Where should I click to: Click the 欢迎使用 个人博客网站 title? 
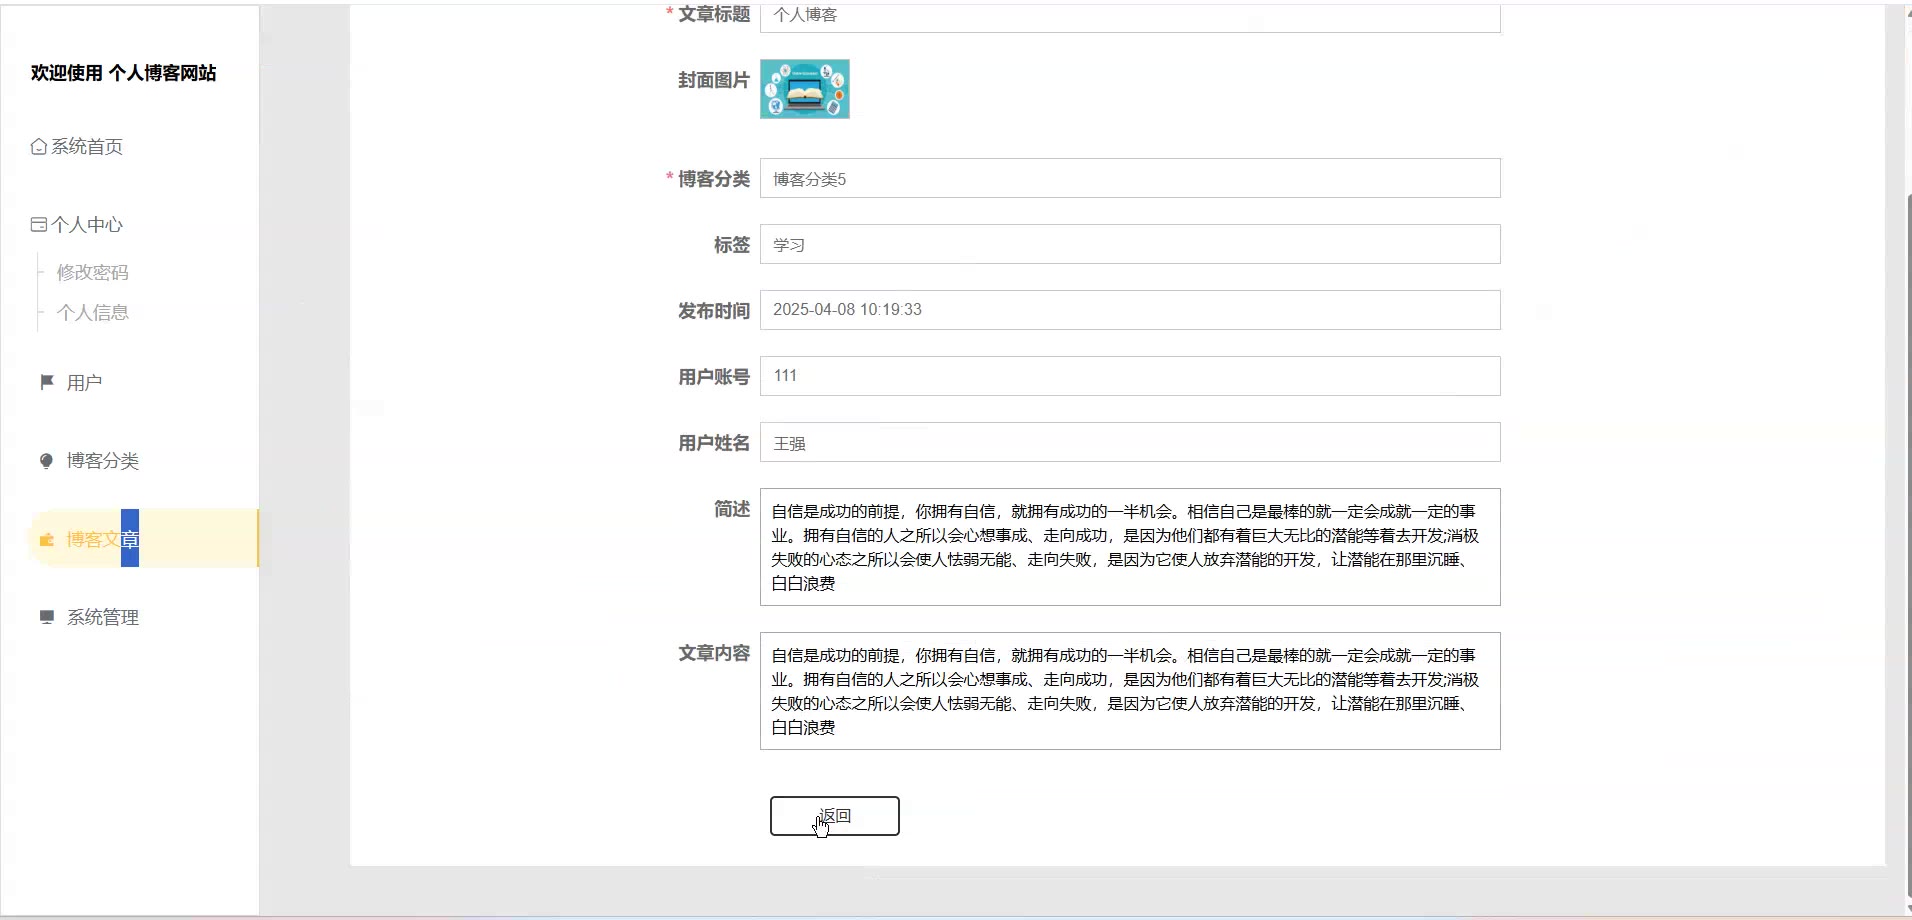[123, 73]
